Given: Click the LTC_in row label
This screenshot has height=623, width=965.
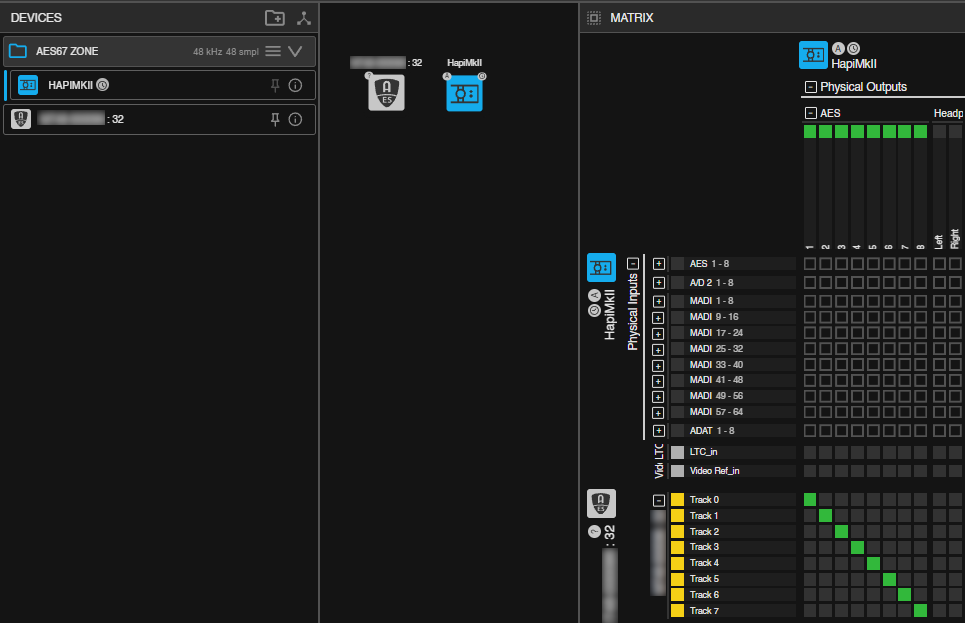Looking at the screenshot, I should pos(703,452).
